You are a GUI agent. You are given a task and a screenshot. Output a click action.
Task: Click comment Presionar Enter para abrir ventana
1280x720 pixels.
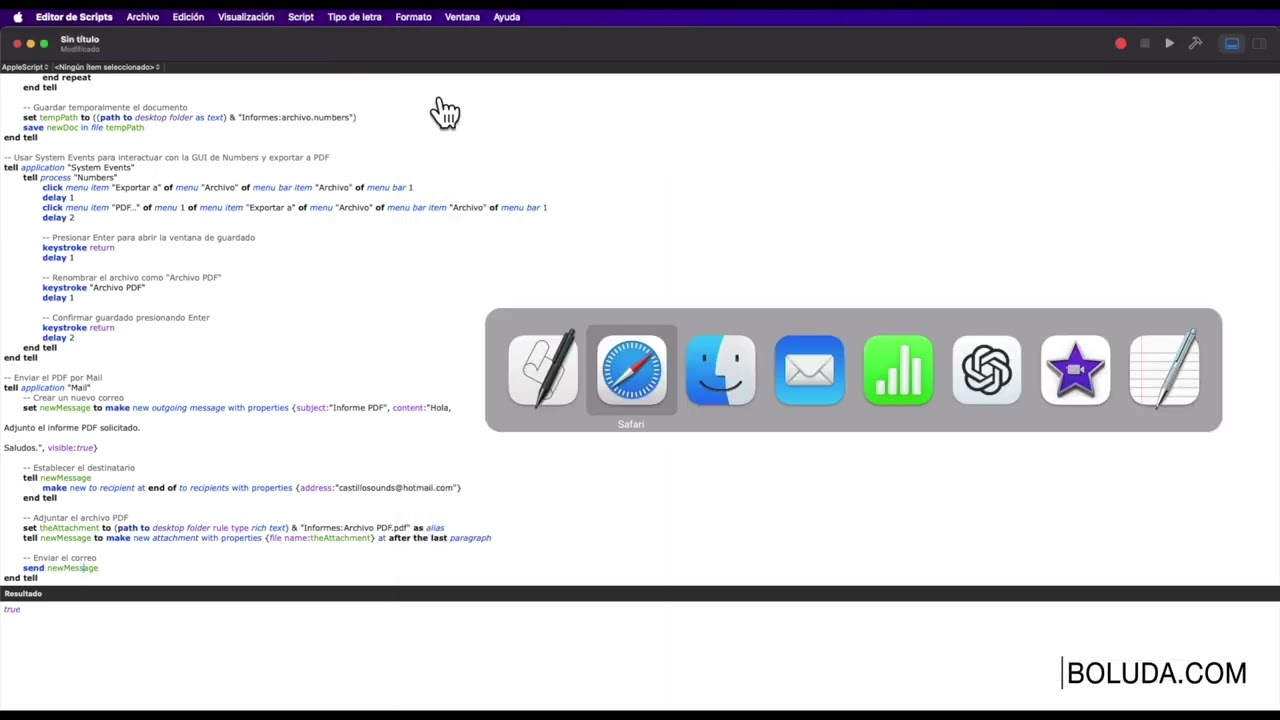click(148, 238)
